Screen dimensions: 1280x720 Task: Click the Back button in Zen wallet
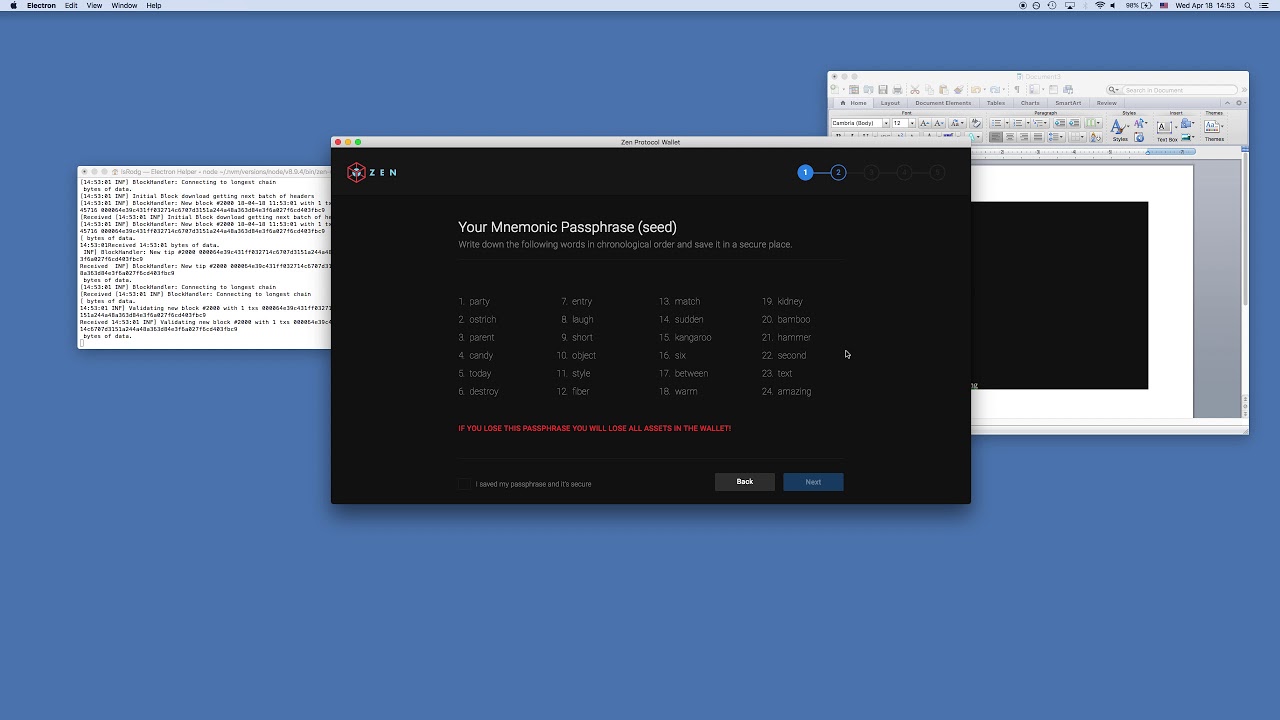click(x=745, y=482)
